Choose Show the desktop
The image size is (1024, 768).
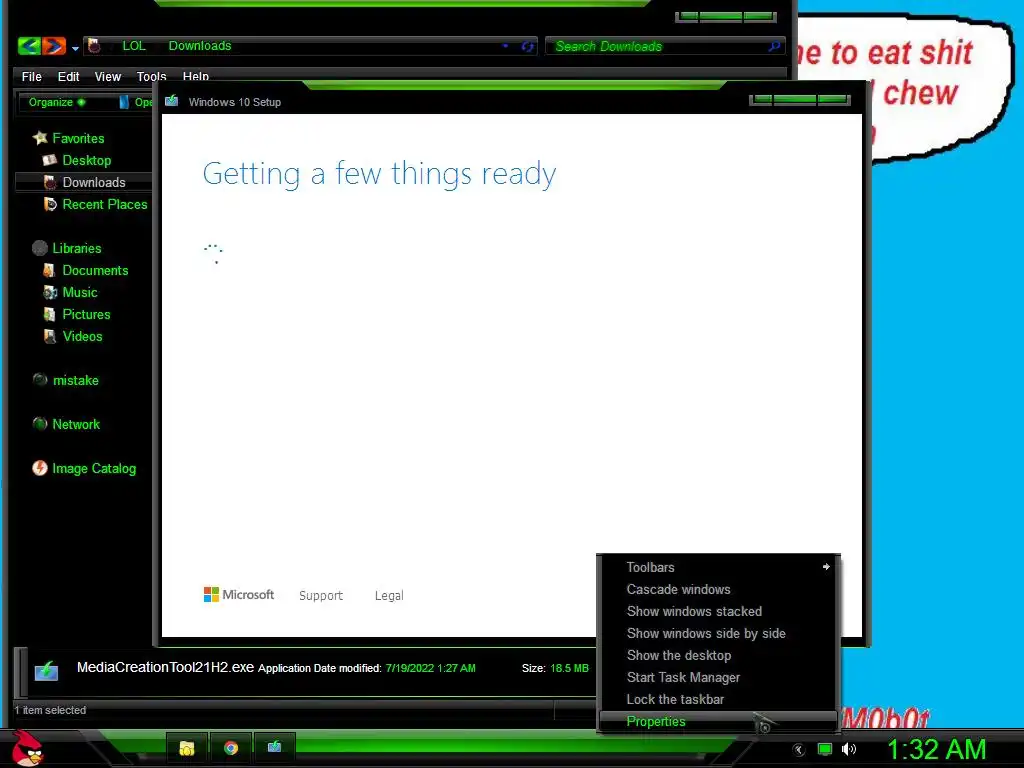pos(718,656)
